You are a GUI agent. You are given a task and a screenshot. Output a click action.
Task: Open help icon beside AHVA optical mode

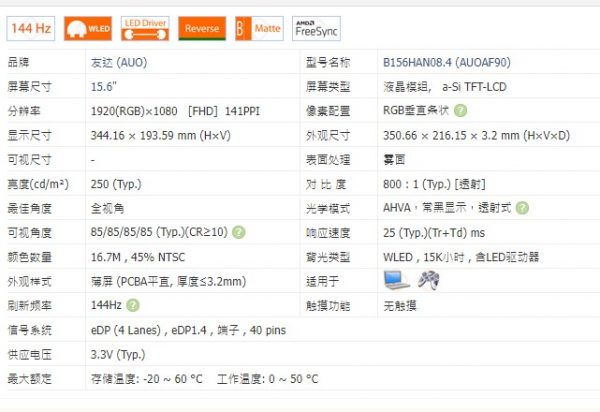[x=523, y=208]
